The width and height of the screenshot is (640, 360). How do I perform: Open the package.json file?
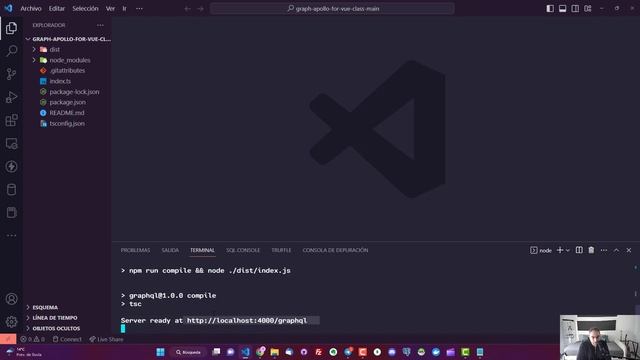[x=68, y=102]
